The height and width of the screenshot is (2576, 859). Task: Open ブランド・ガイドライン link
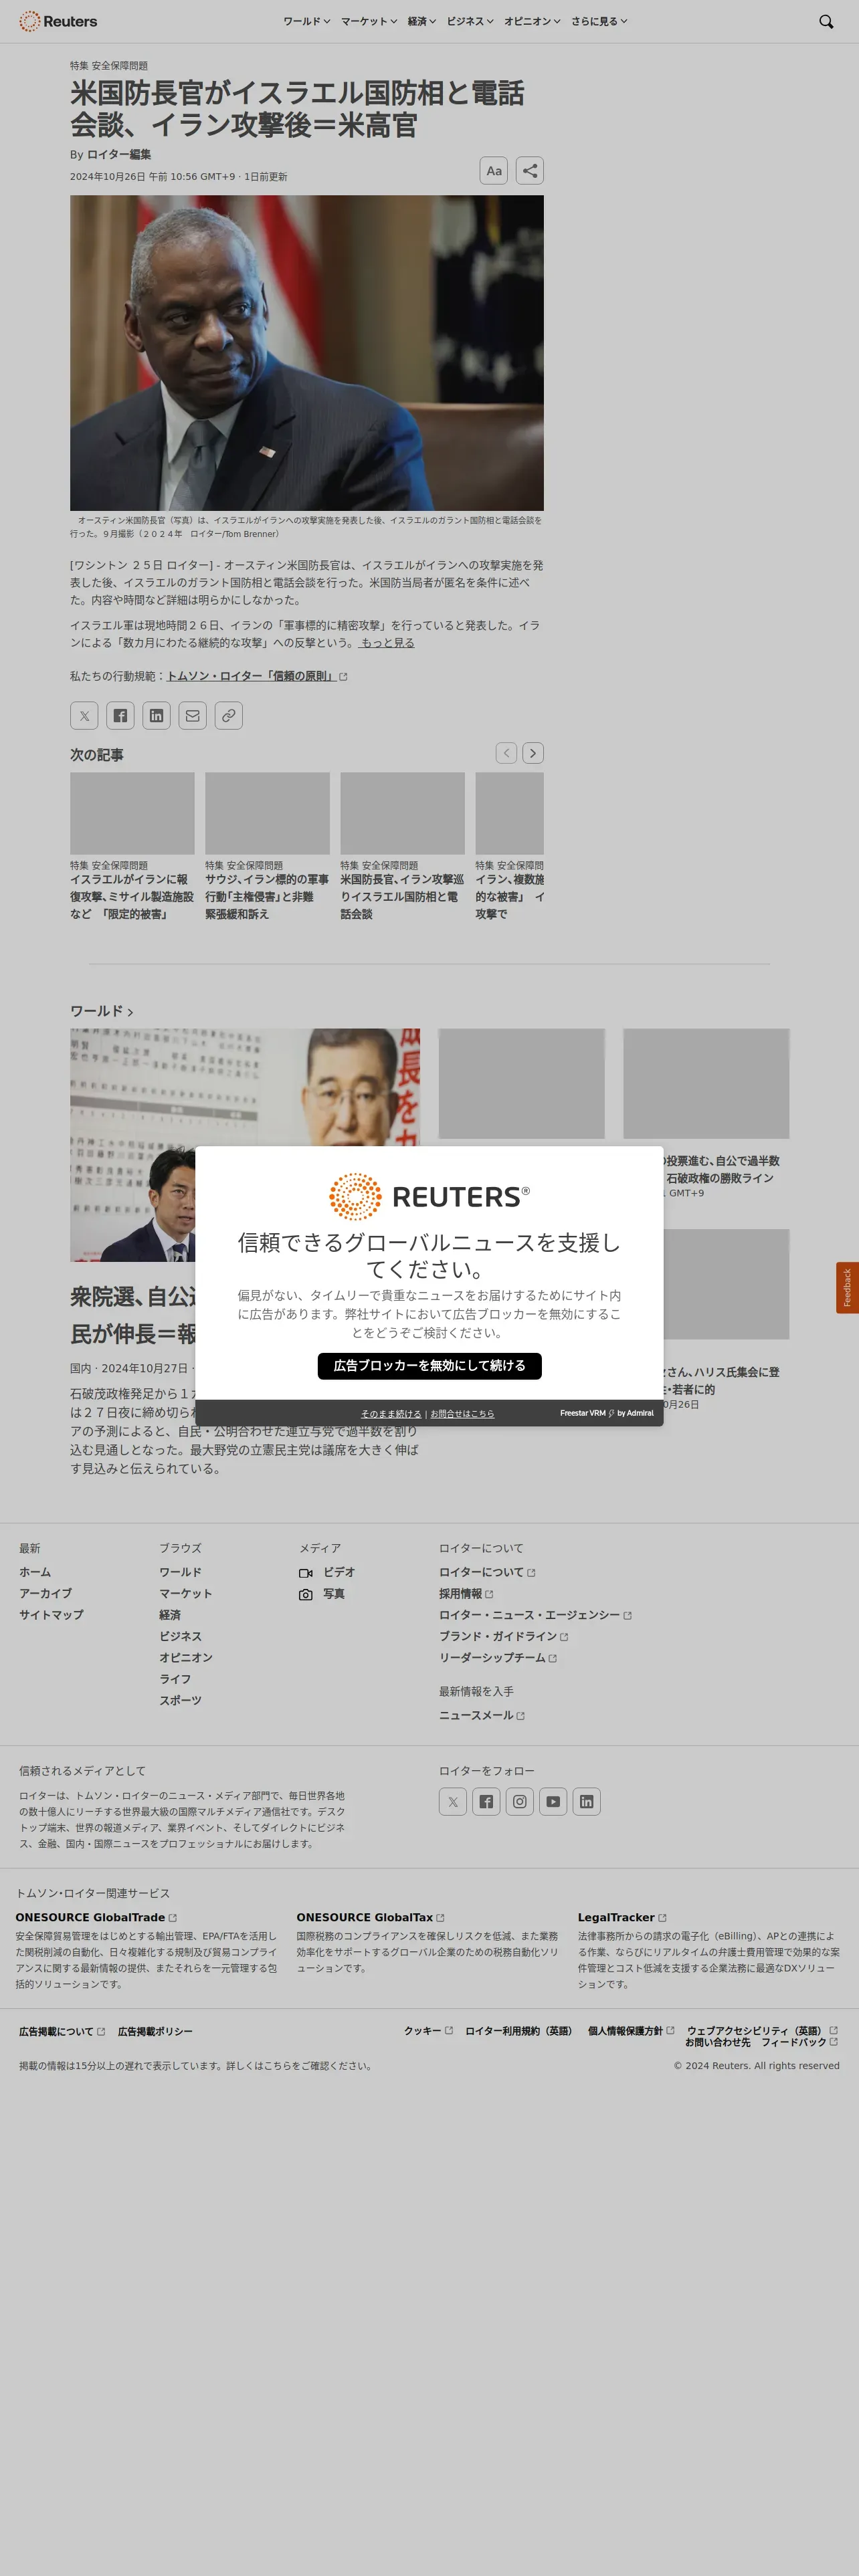coord(503,1637)
